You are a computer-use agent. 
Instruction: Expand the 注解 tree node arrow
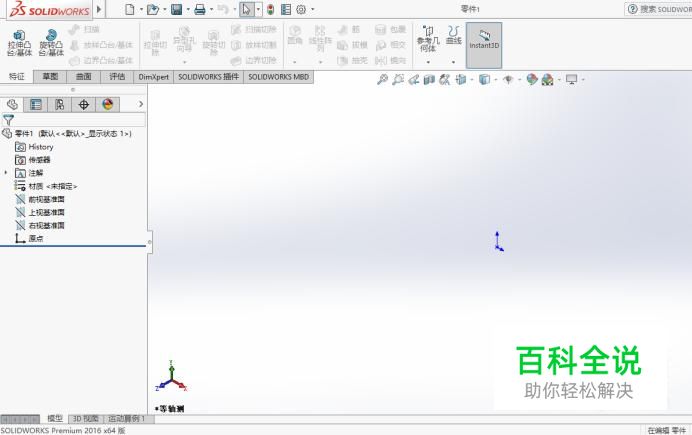(x=6, y=172)
